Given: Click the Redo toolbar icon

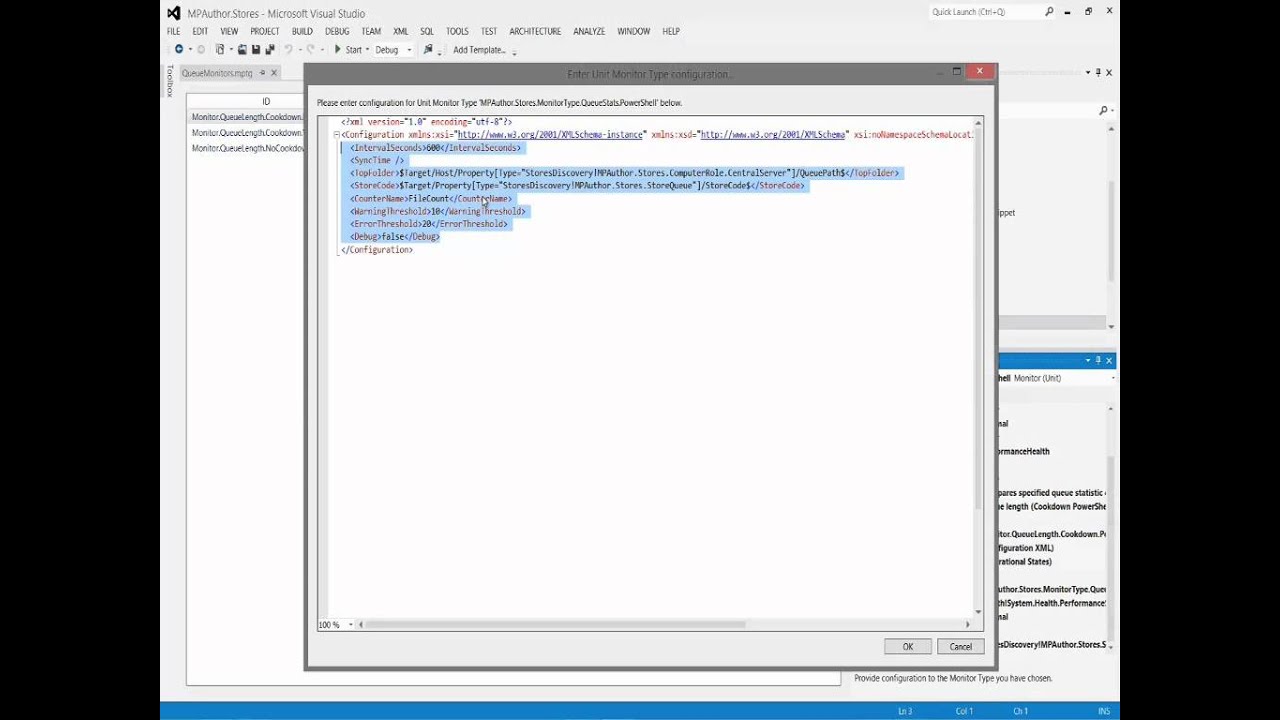Looking at the screenshot, I should point(311,50).
